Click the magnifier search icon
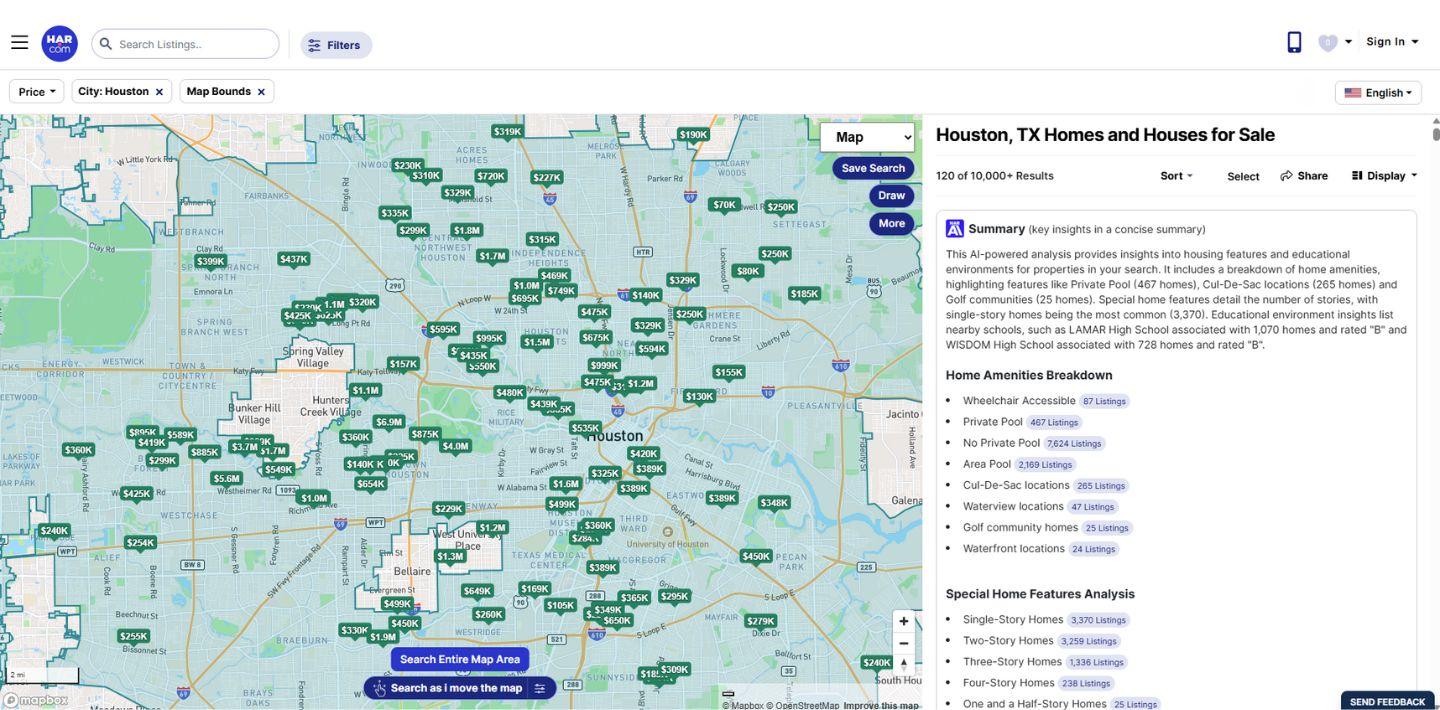 105,44
